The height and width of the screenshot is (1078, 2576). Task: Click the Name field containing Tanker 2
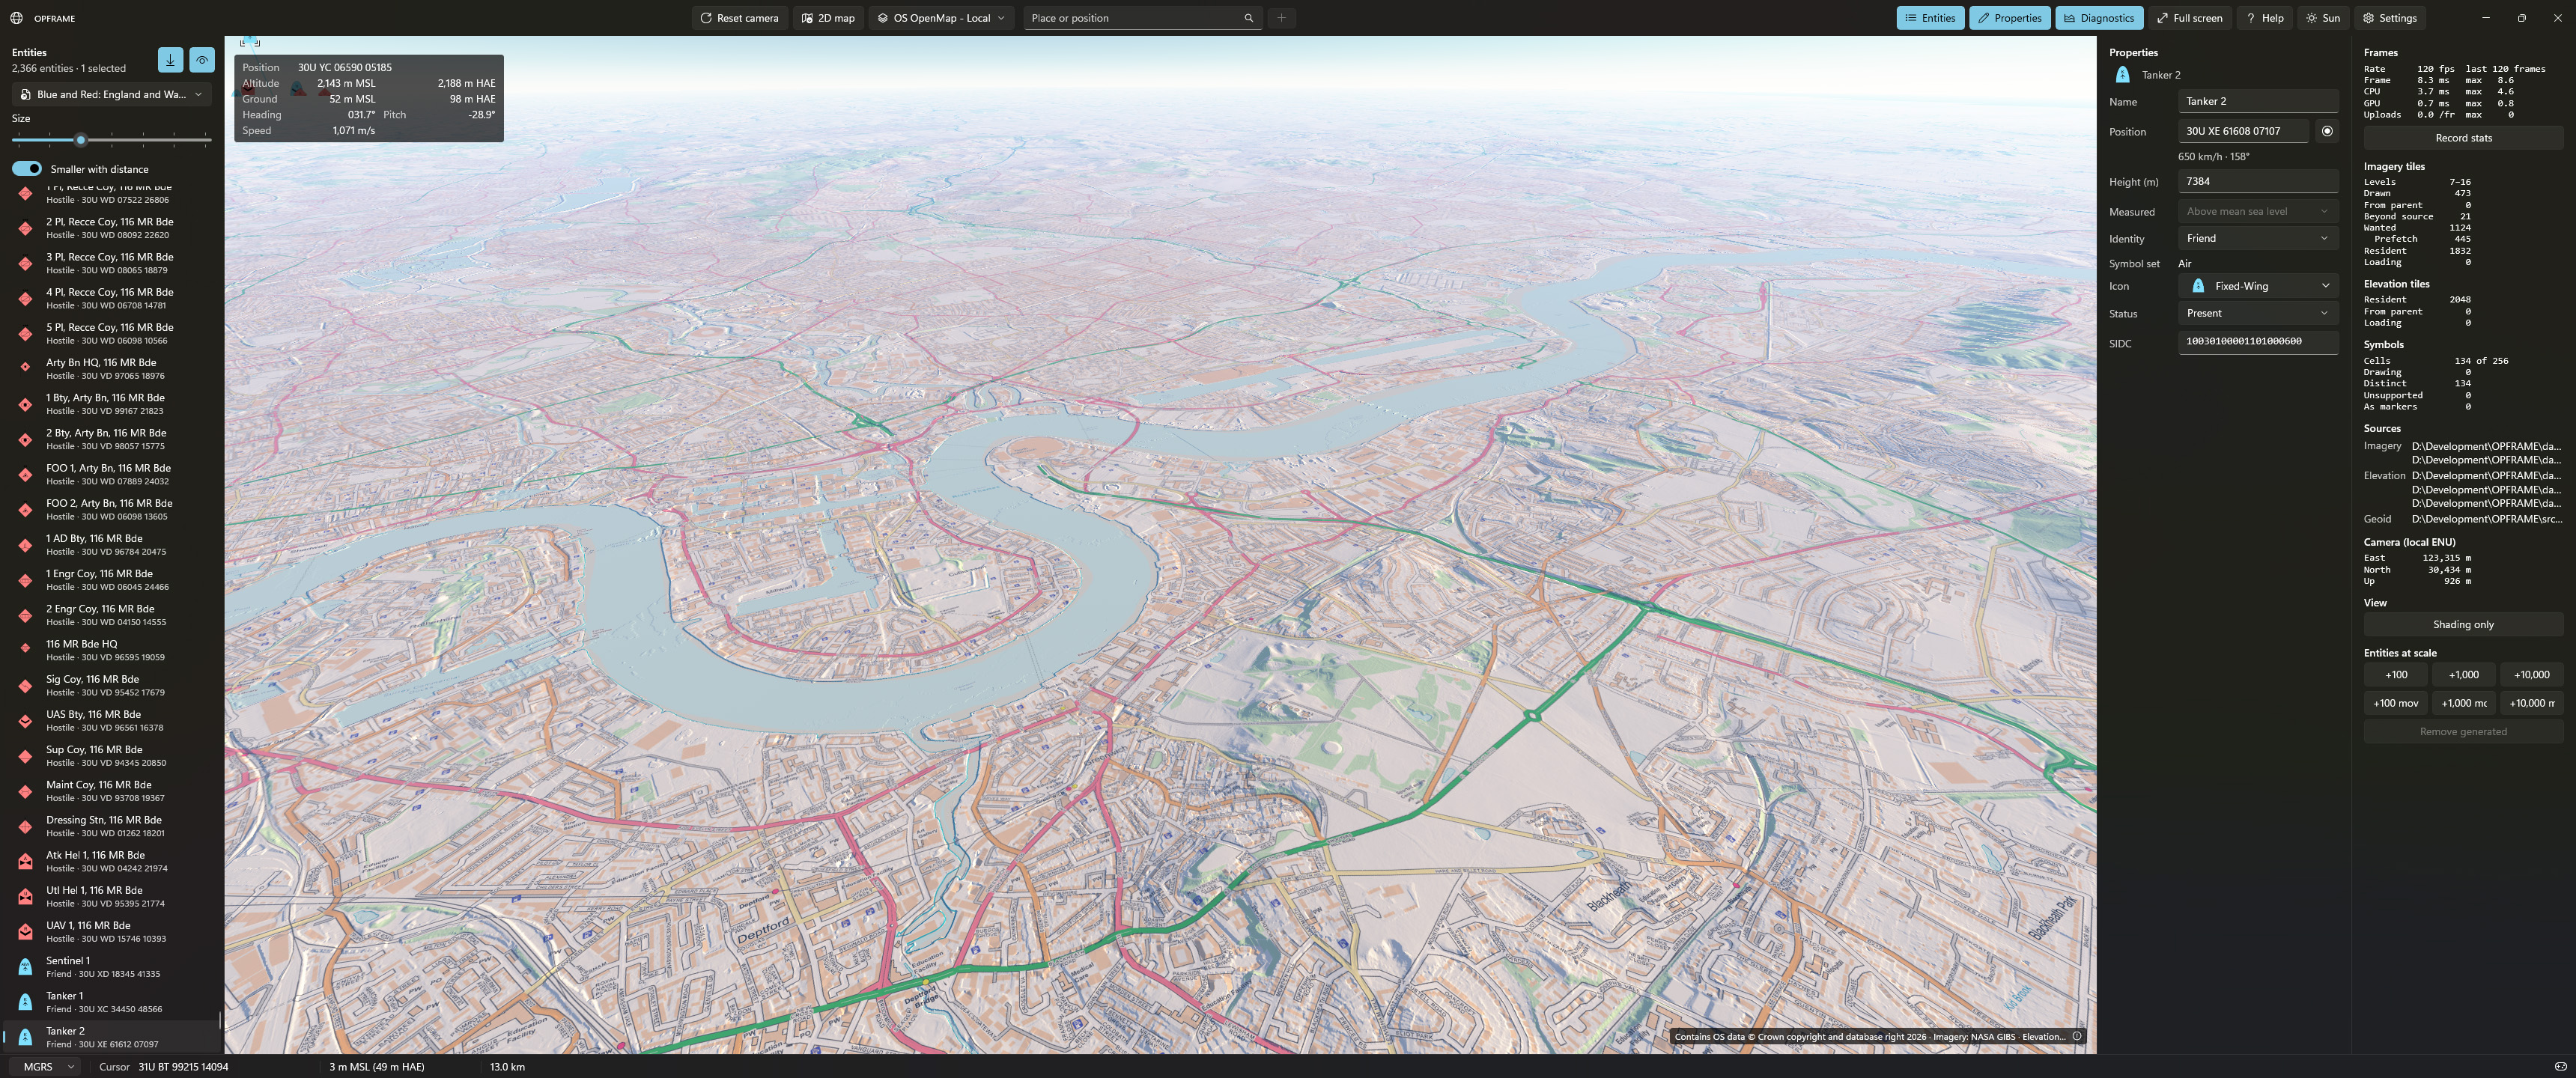pyautogui.click(x=2258, y=101)
